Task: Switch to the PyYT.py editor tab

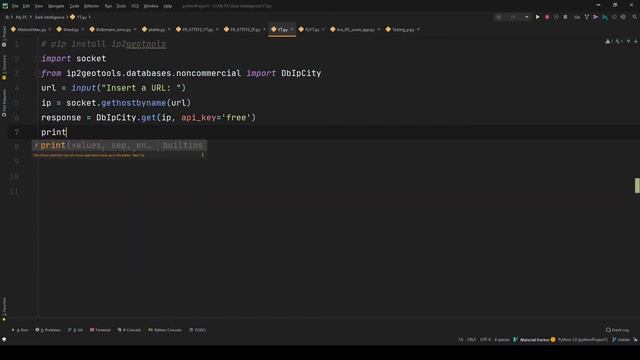Action: pyautogui.click(x=312, y=29)
